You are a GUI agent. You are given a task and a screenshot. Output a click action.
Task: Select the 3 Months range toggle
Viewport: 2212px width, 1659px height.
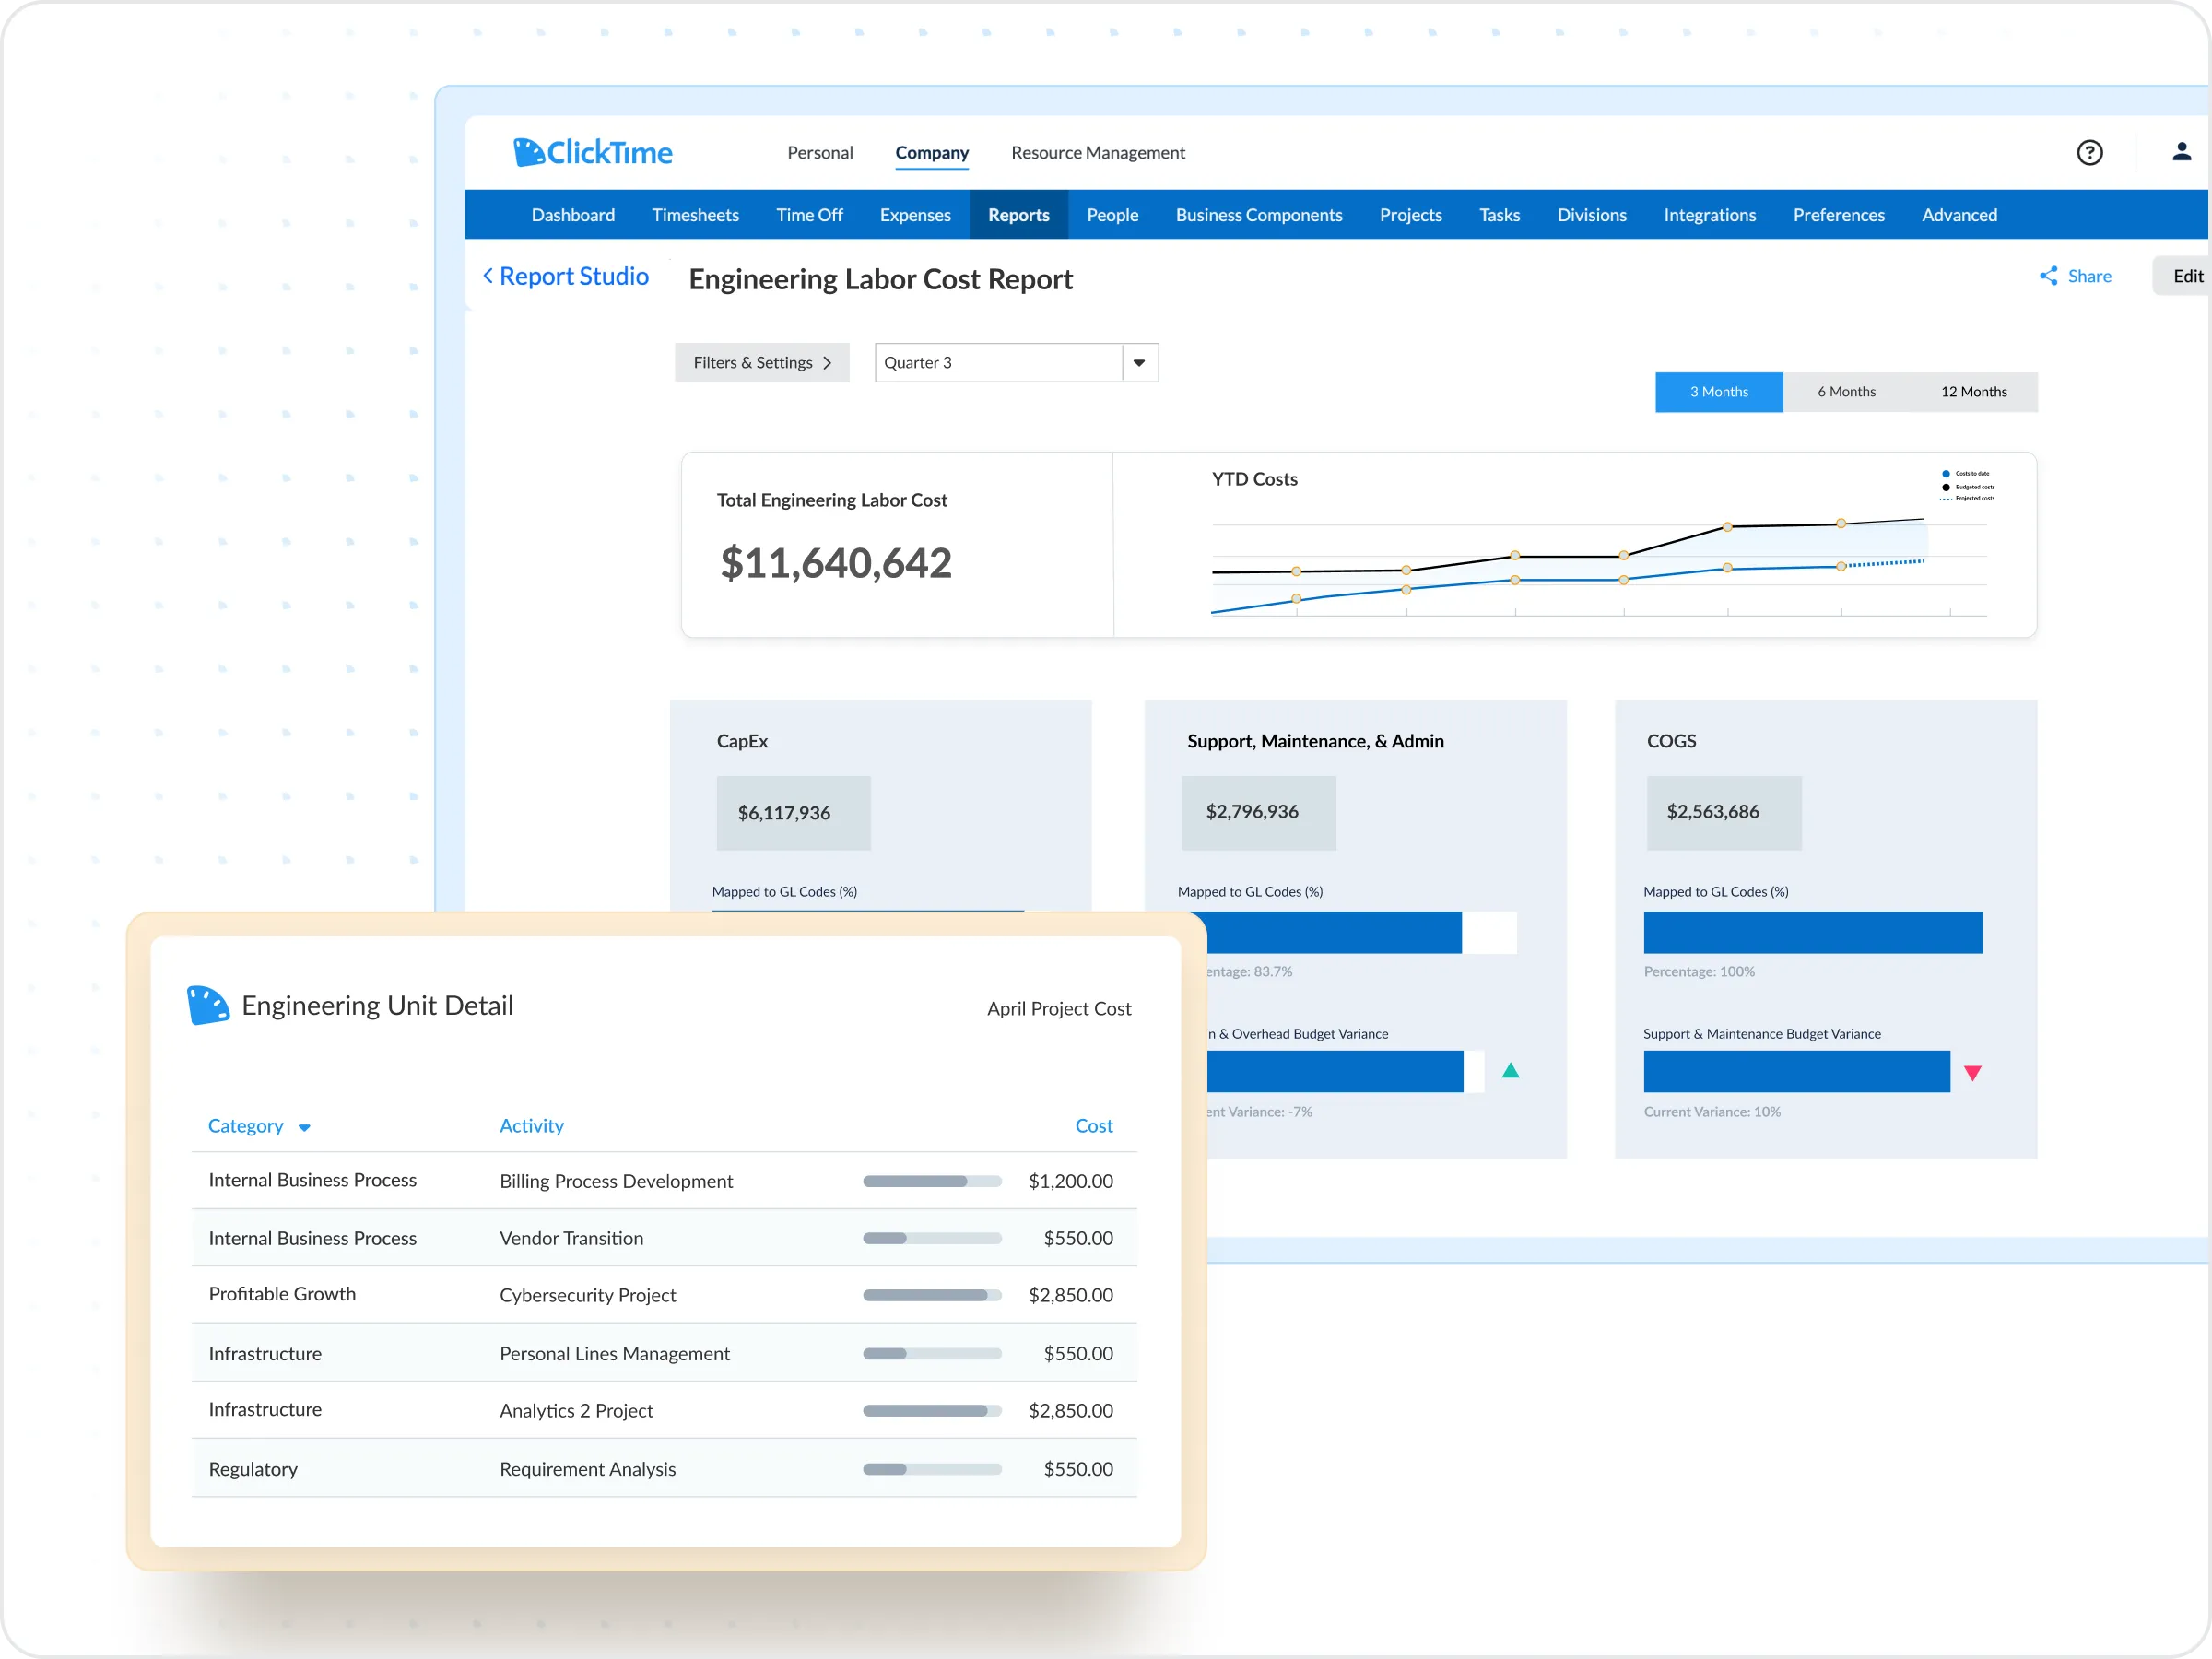click(1718, 392)
